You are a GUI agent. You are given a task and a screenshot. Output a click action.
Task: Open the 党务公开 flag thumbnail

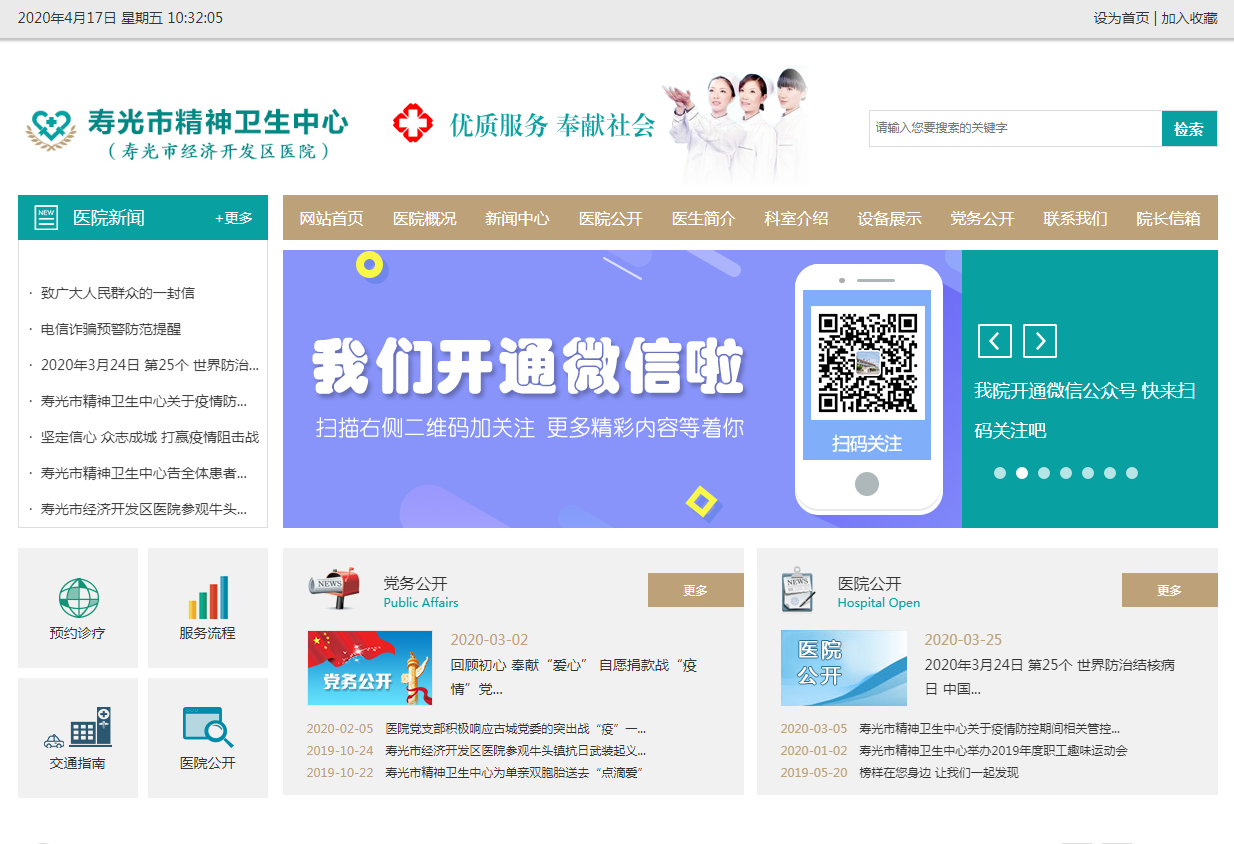coord(370,668)
